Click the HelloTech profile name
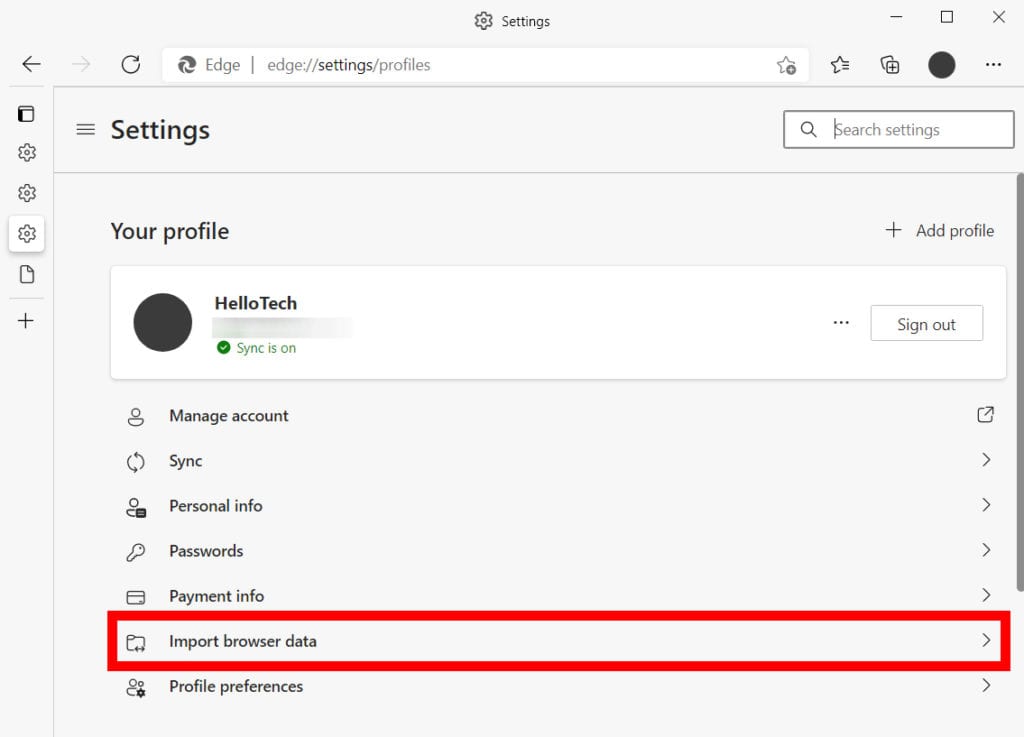The width and height of the screenshot is (1024, 737). pos(256,303)
